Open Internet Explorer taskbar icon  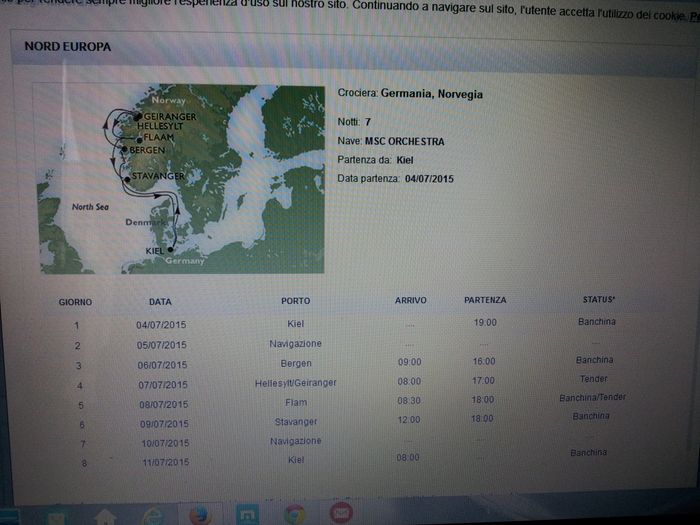(x=153, y=516)
